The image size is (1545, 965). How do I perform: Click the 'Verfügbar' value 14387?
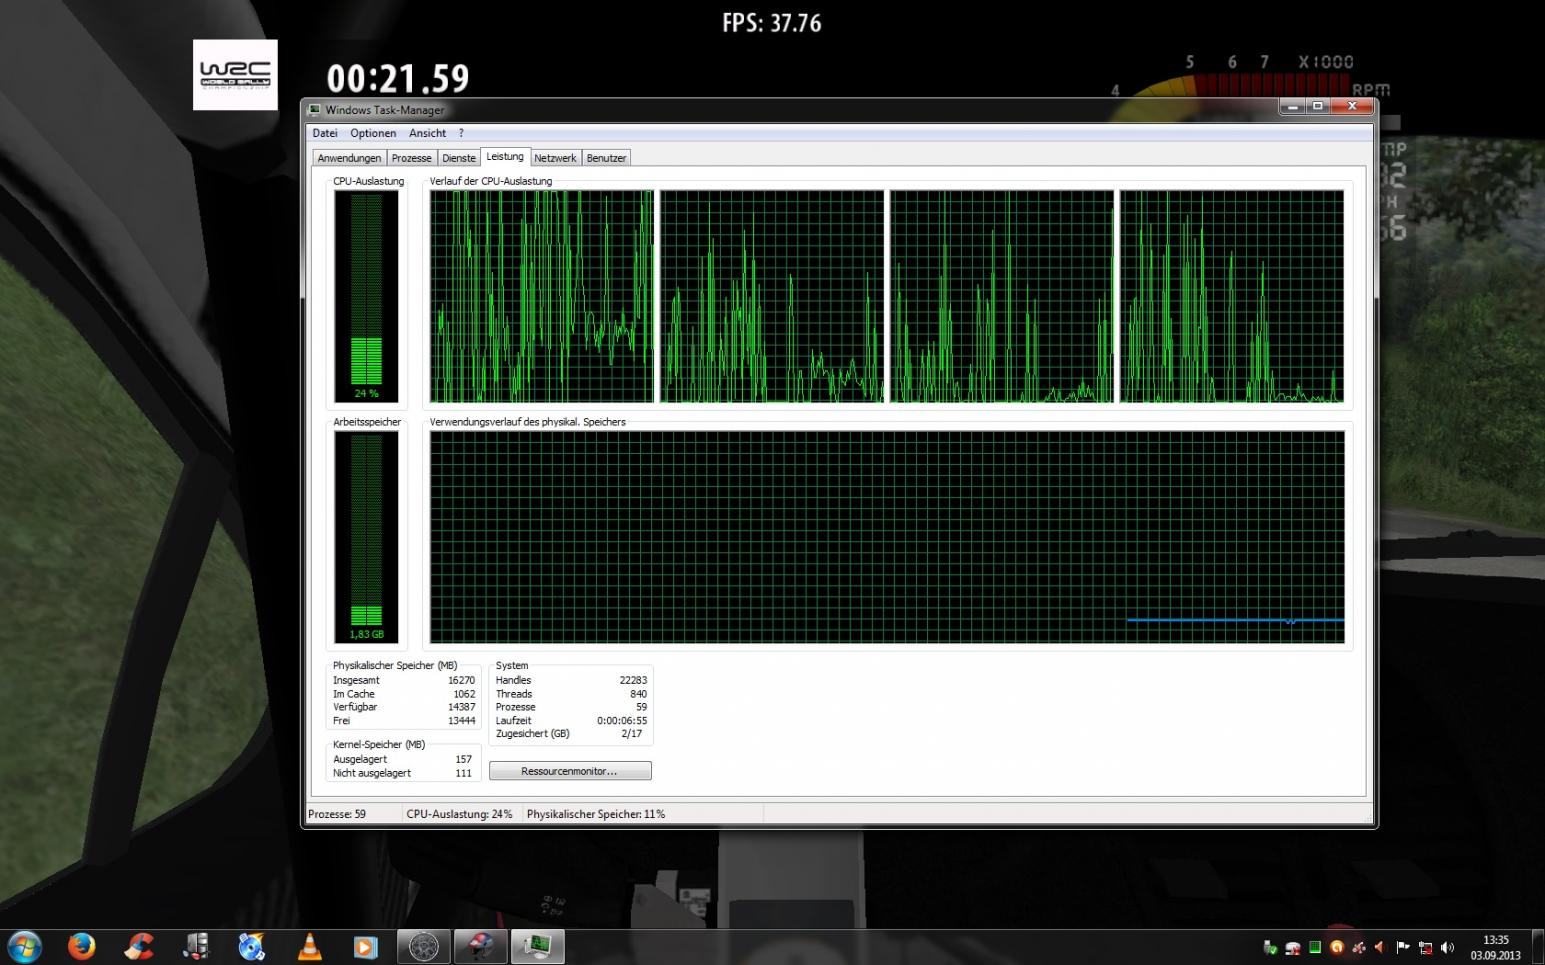click(461, 707)
